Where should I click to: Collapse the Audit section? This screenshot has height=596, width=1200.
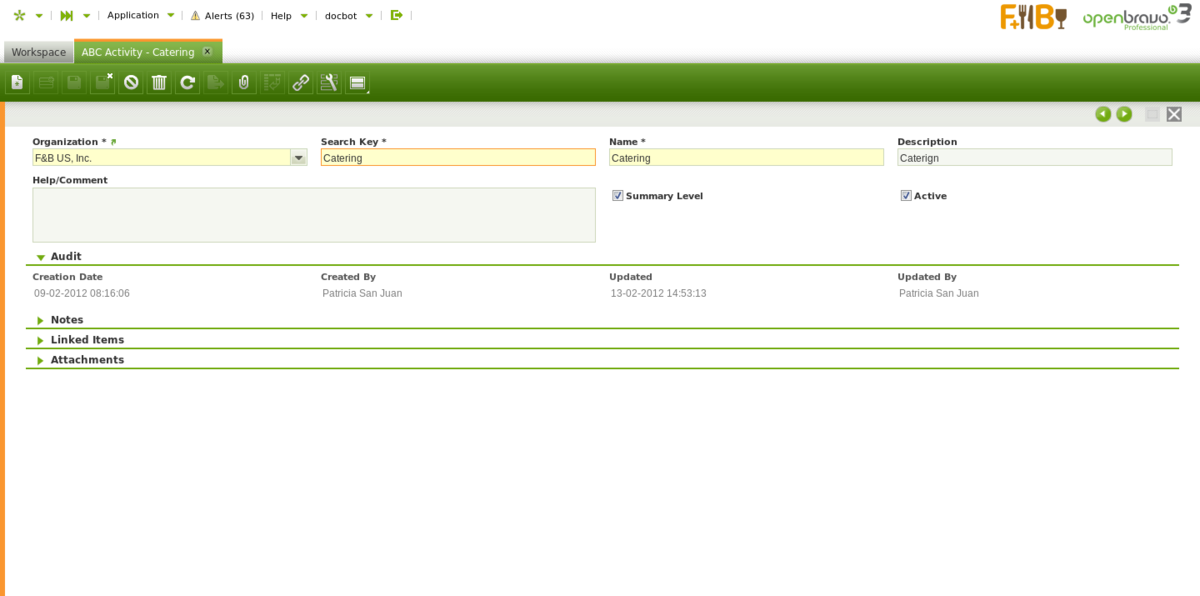click(x=41, y=257)
